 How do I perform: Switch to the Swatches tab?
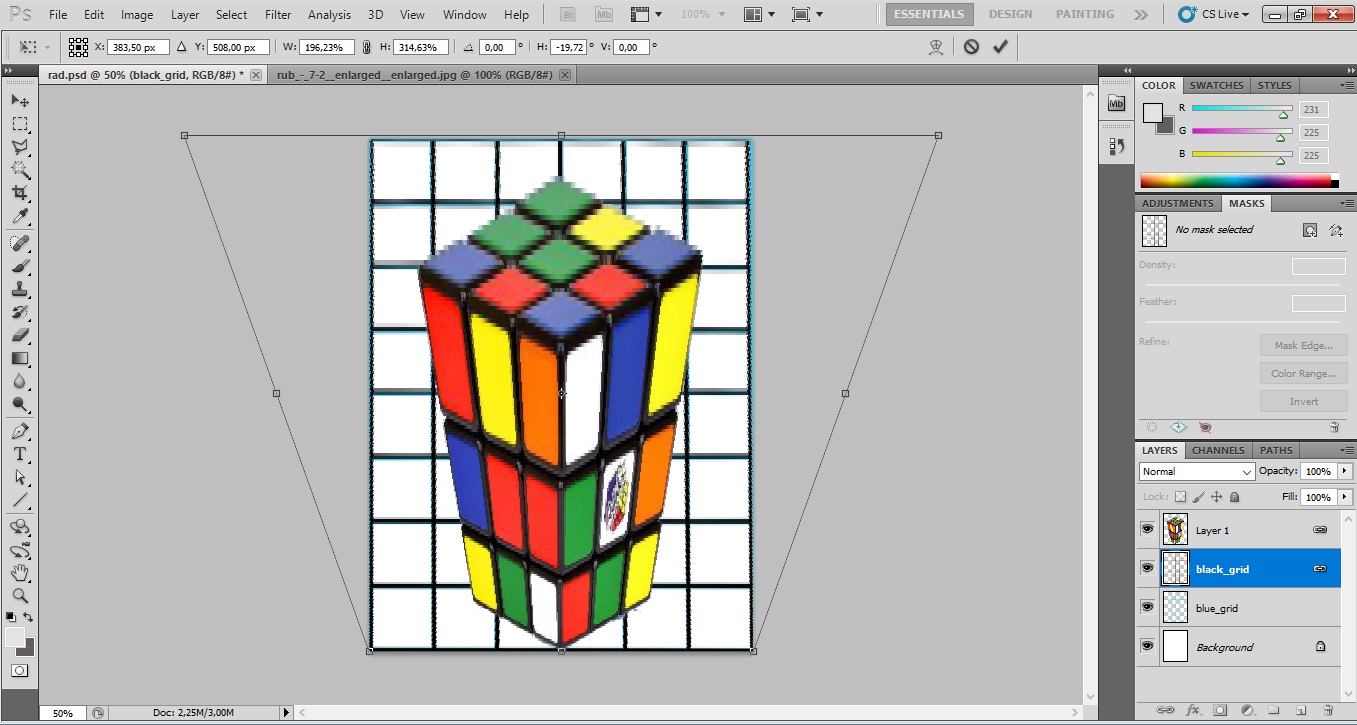[1216, 85]
